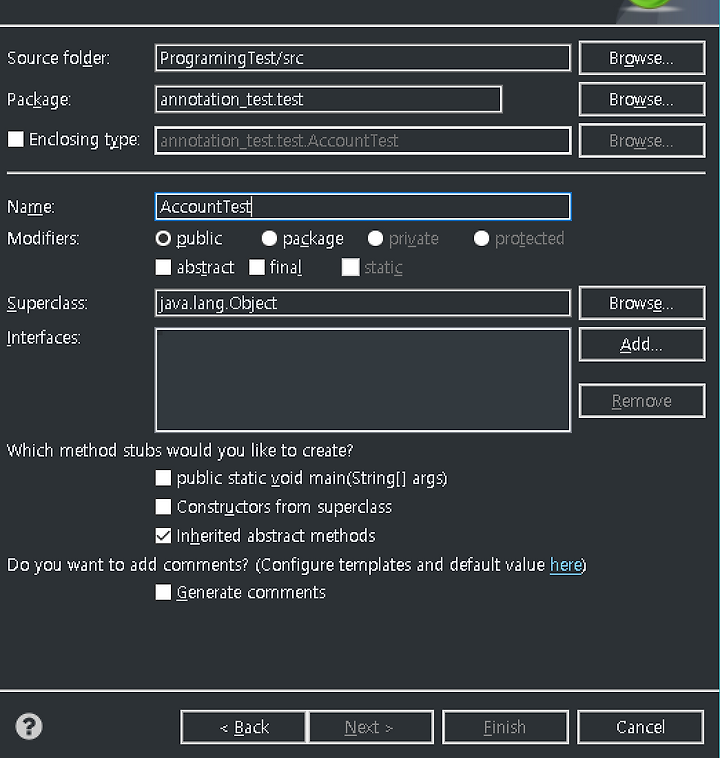Click the Package text field
The height and width of the screenshot is (758, 720).
coord(328,100)
